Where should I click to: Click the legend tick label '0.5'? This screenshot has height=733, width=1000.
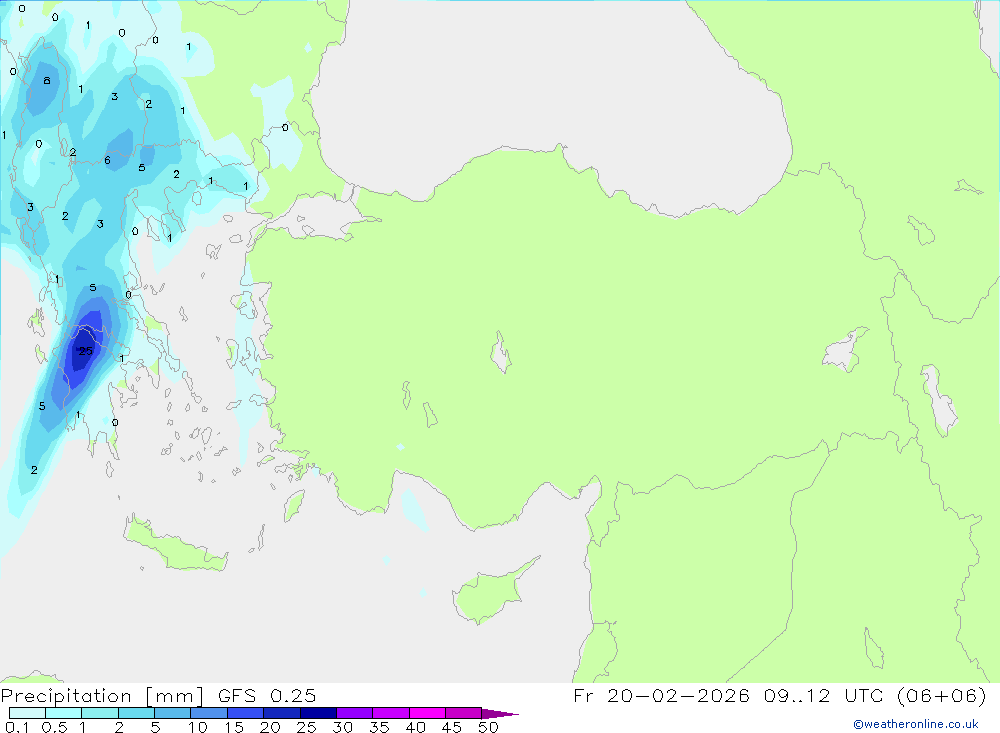tap(54, 727)
